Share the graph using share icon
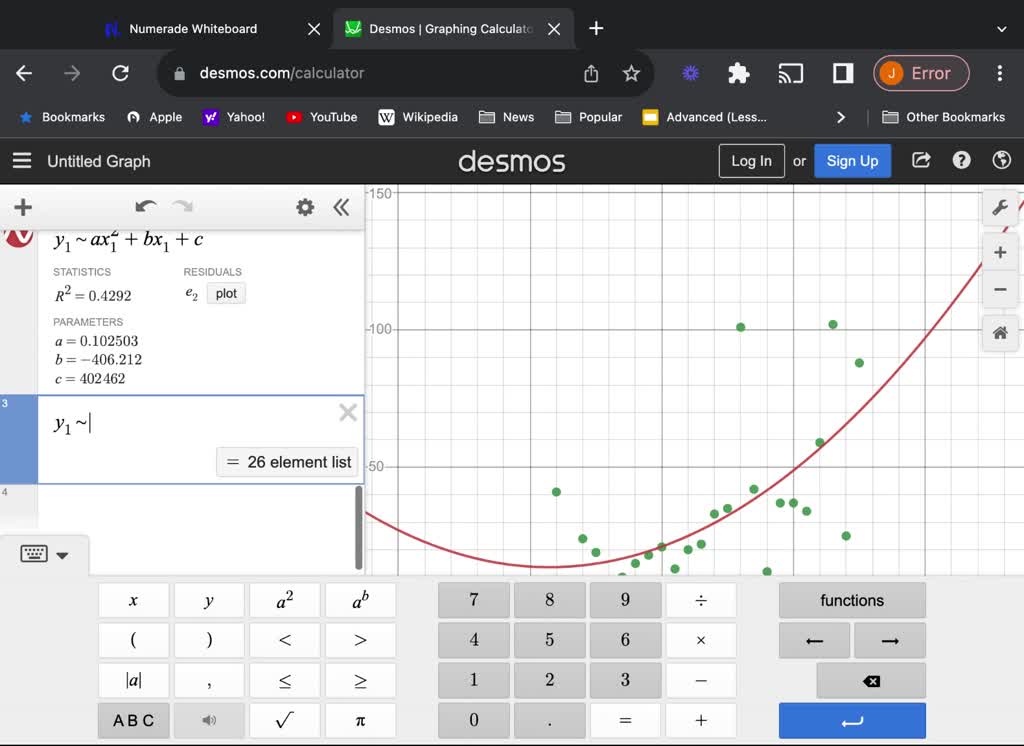 click(x=921, y=160)
